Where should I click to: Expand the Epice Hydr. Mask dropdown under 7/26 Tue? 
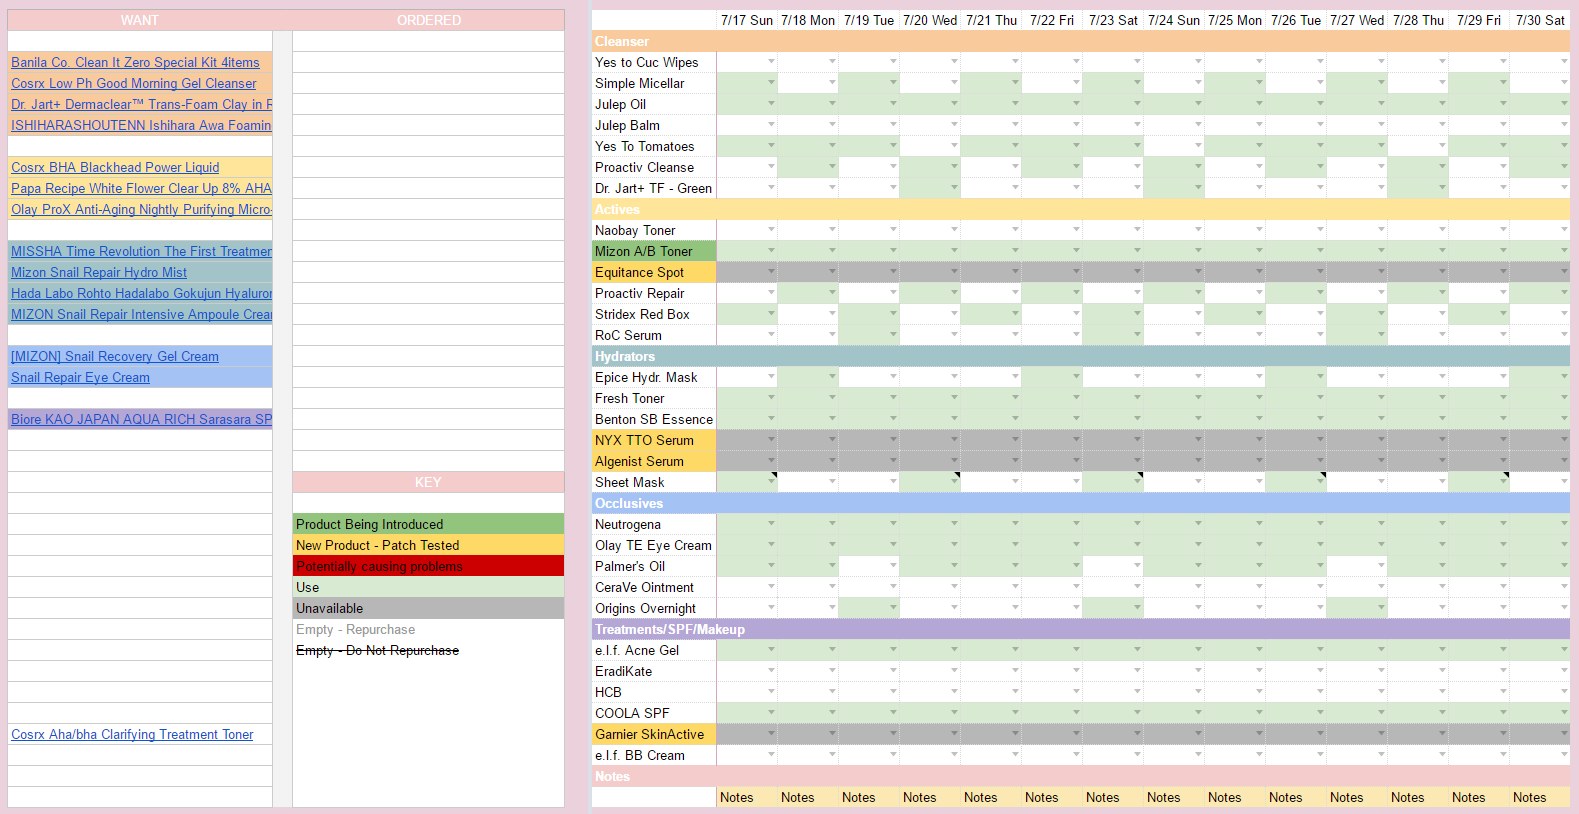point(1320,377)
